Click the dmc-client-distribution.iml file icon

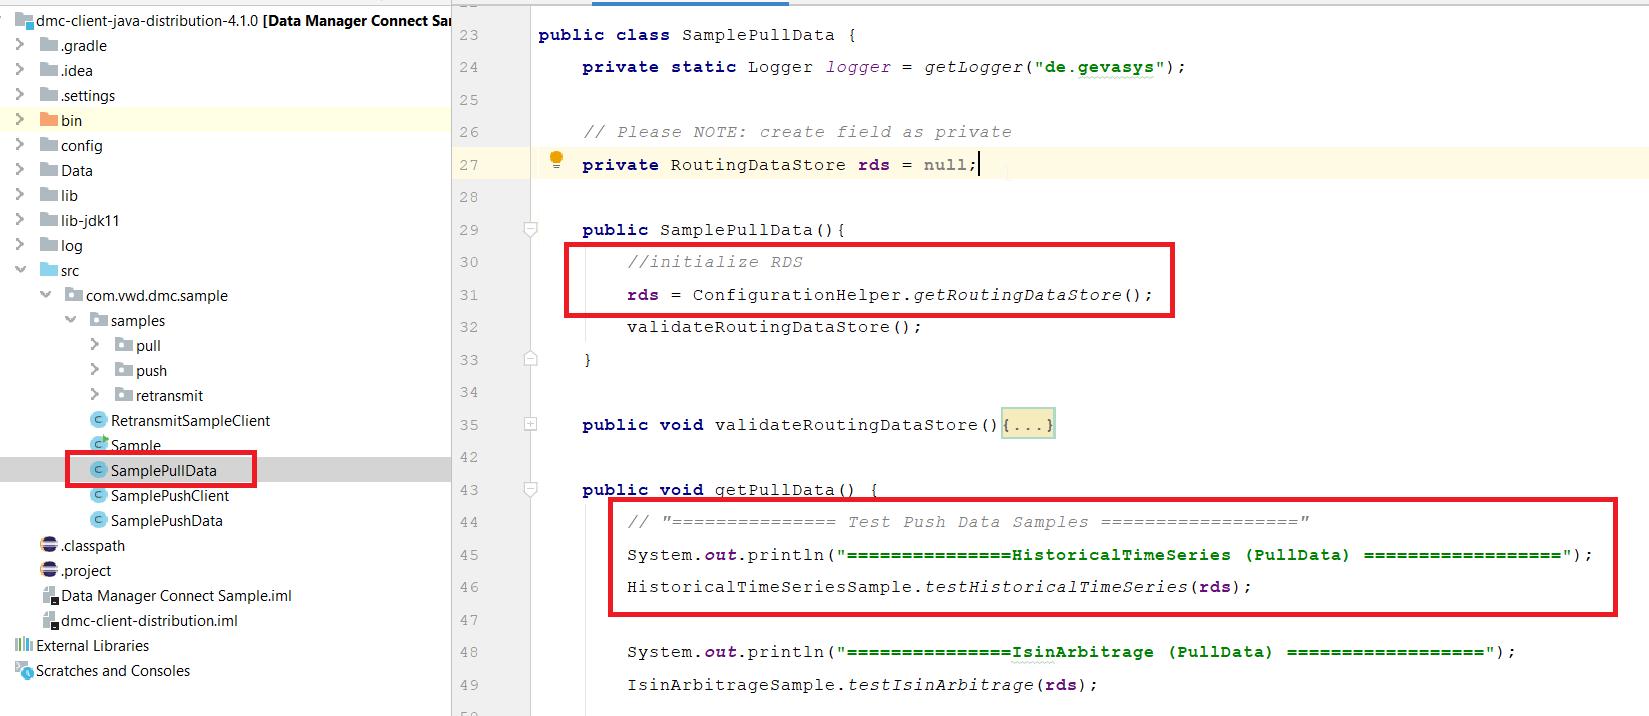[49, 620]
